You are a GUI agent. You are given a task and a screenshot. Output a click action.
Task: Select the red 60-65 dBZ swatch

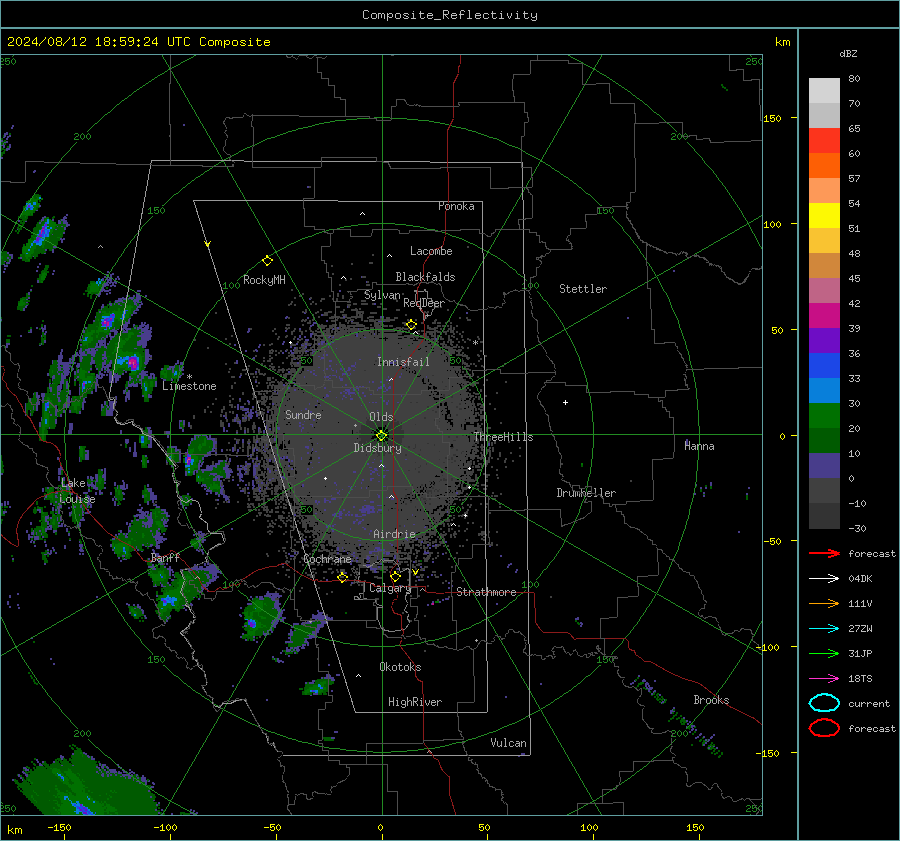[824, 141]
